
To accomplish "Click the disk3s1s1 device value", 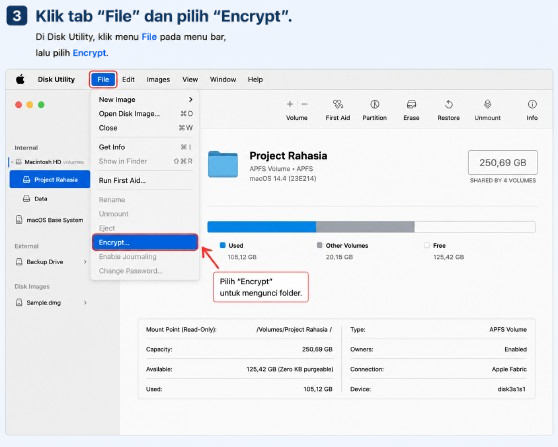I will [x=512, y=389].
